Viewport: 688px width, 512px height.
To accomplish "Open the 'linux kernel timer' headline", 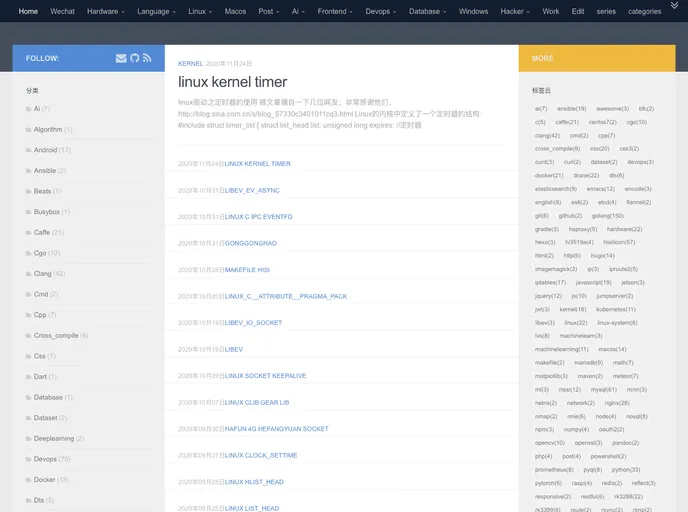I will [233, 82].
